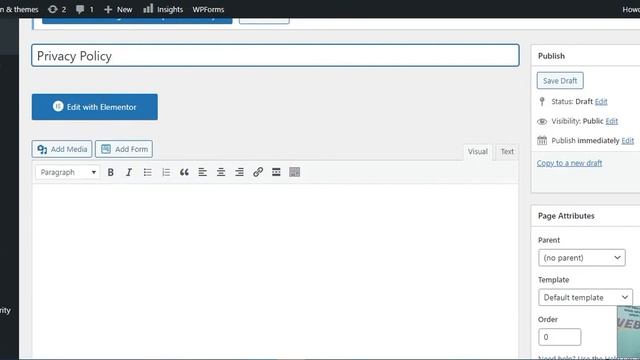640x360 pixels.
Task: Insert a numbered list
Action: [x=166, y=172]
